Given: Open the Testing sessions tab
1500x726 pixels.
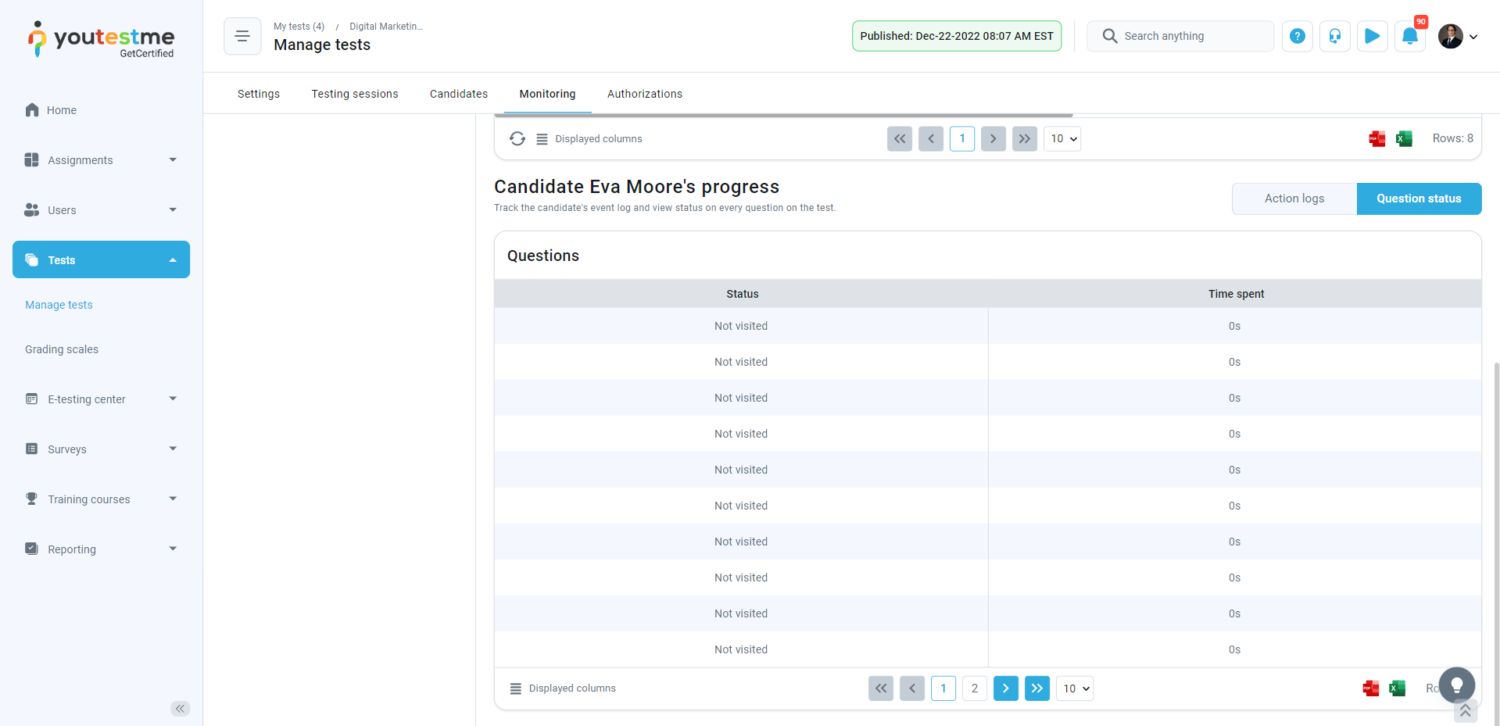Looking at the screenshot, I should click(354, 94).
